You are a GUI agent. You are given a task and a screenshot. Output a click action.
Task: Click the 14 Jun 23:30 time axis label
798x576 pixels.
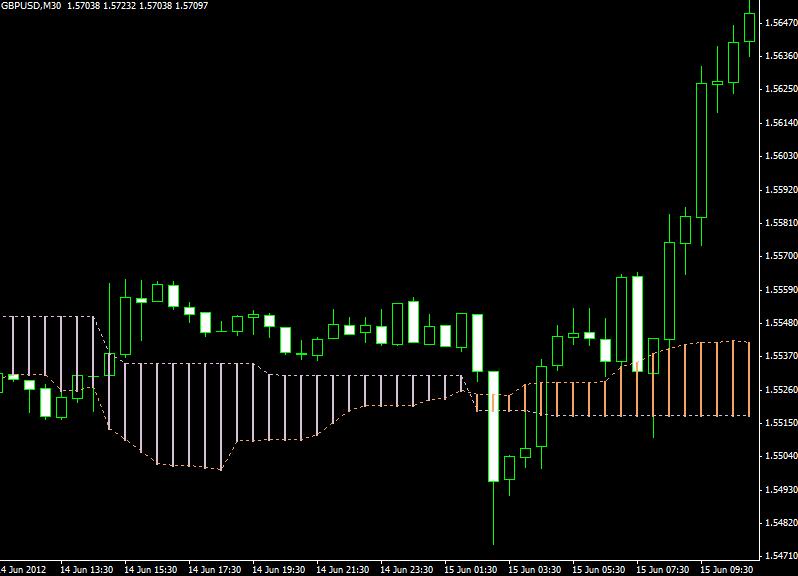click(407, 570)
